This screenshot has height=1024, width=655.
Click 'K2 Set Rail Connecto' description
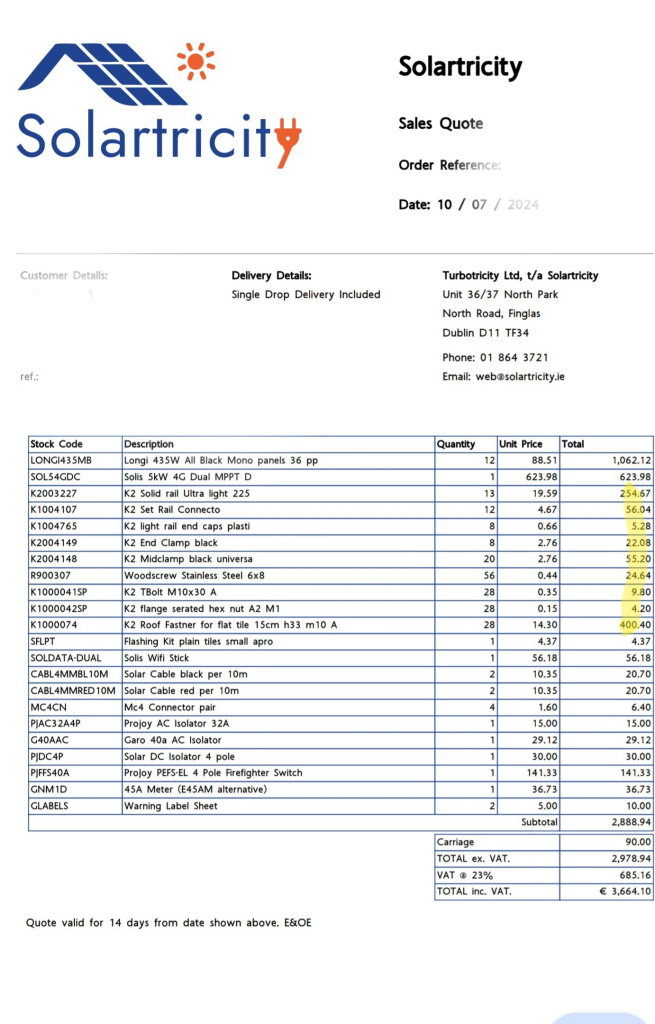(x=172, y=510)
